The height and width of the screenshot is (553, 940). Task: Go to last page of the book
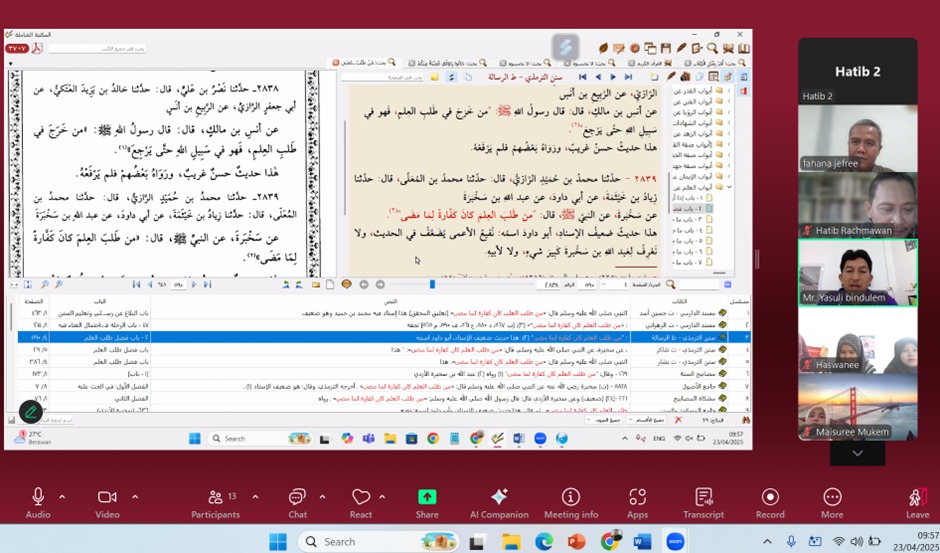click(x=628, y=77)
